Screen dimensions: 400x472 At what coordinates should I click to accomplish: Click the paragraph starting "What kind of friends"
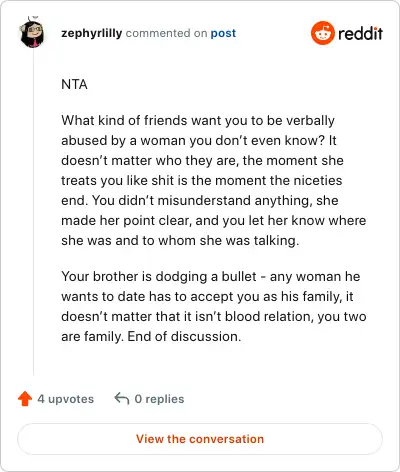tap(214, 180)
